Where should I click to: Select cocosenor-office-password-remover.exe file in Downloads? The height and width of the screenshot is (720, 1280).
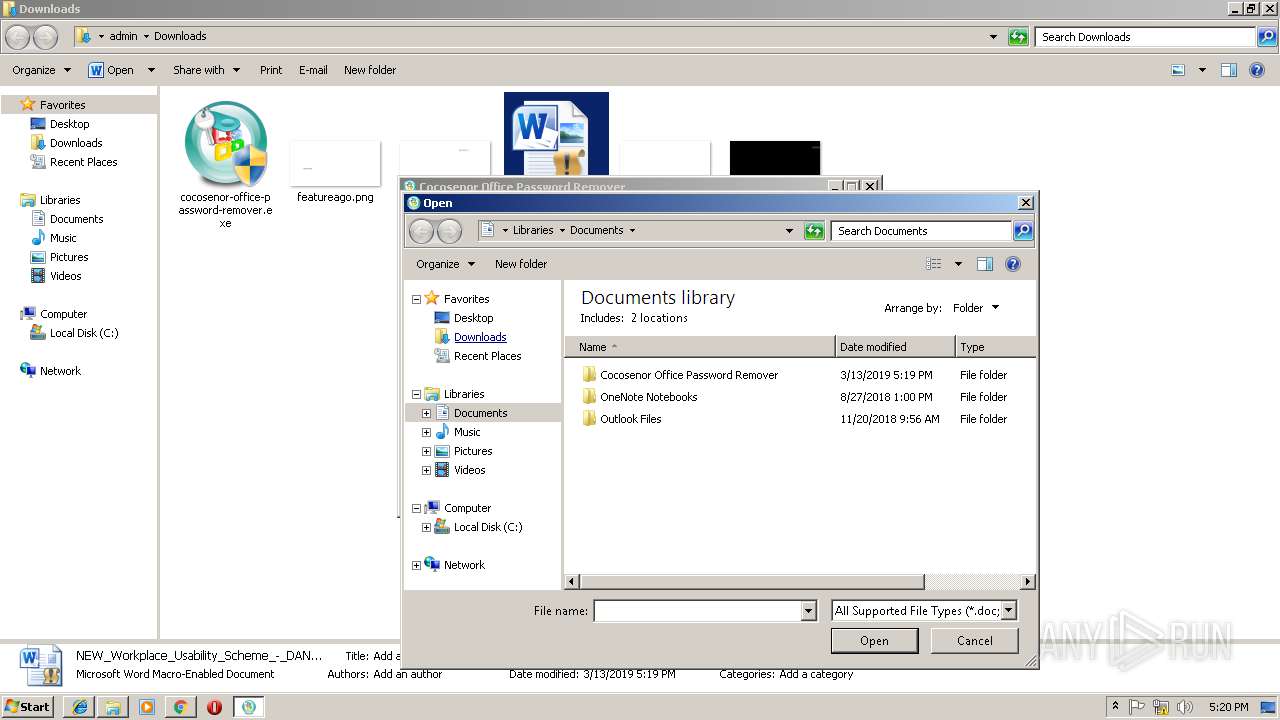click(x=226, y=163)
